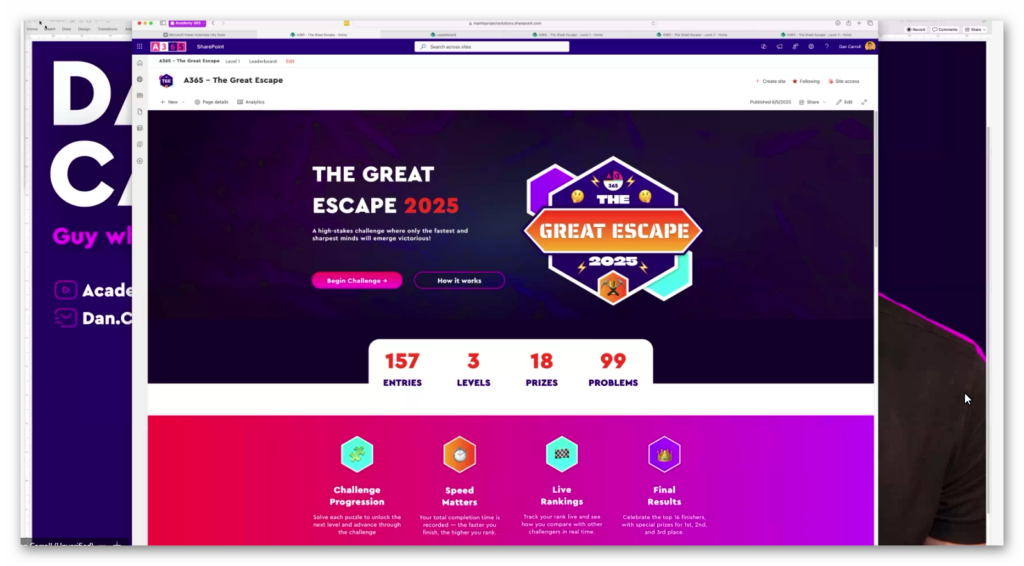Click the page's vertical scrollbar

(876, 176)
